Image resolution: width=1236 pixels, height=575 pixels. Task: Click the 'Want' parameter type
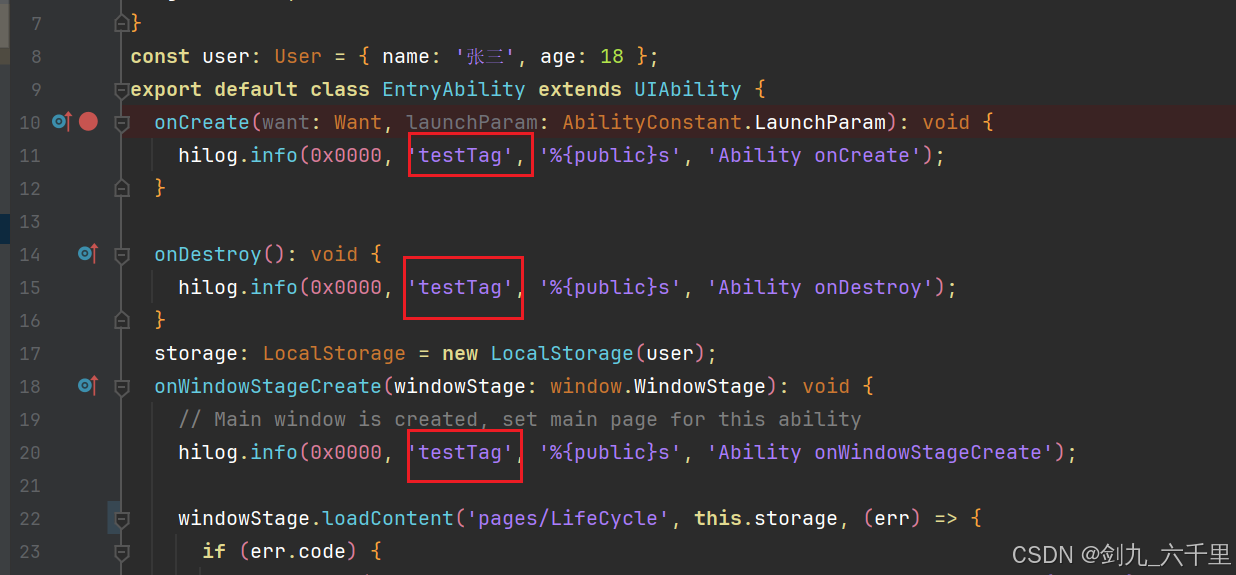pos(358,122)
